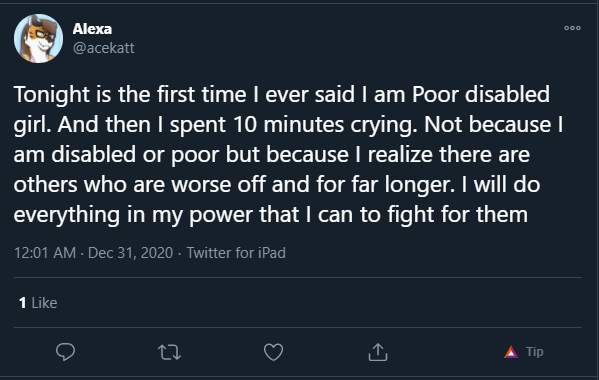Open the 12:01 AM timestamp link
The width and height of the screenshot is (599, 380).
click(45, 253)
